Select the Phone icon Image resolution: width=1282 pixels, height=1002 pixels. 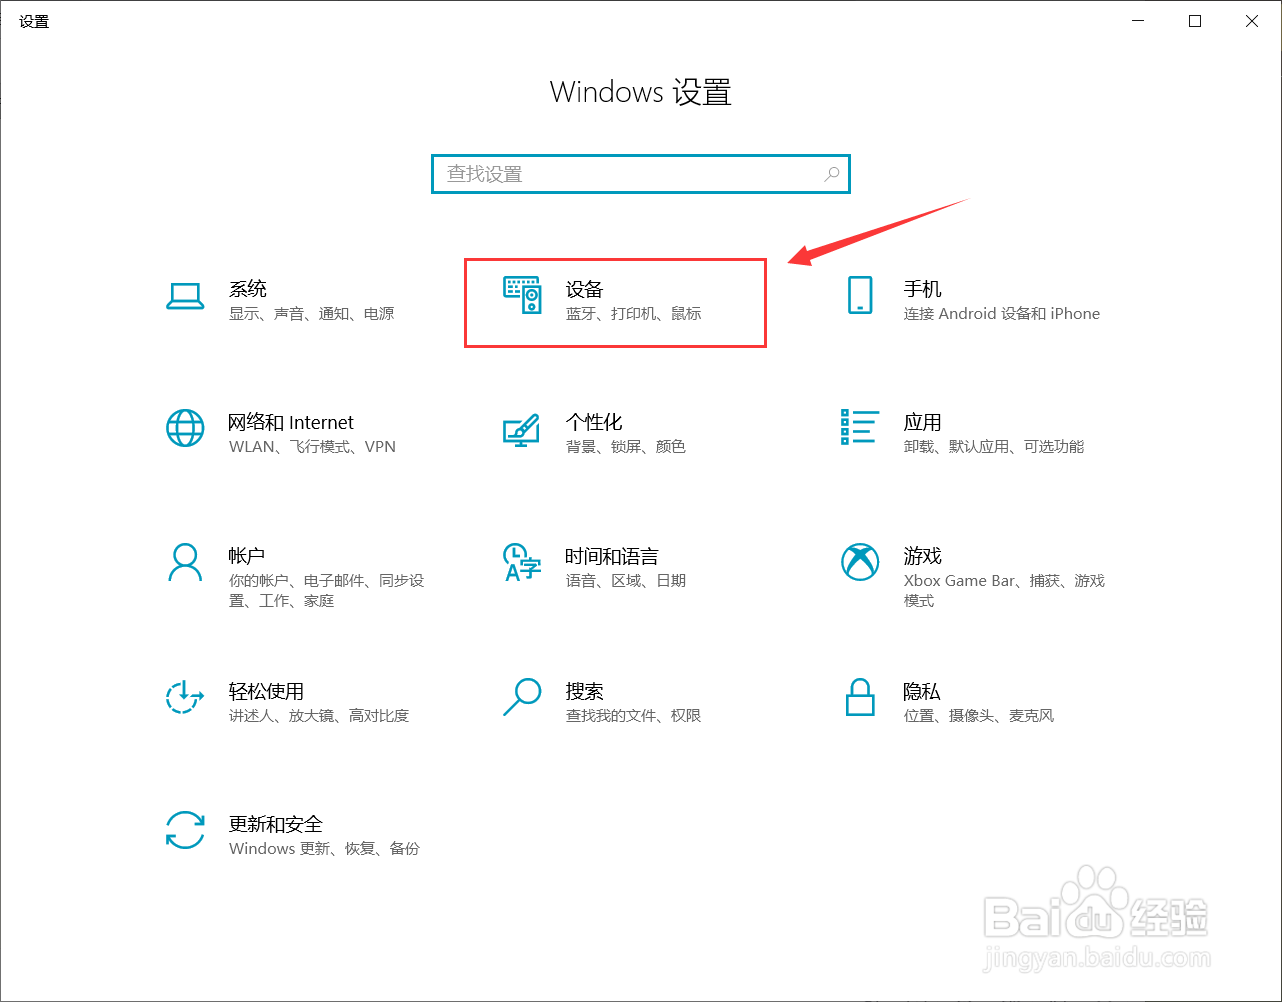860,295
